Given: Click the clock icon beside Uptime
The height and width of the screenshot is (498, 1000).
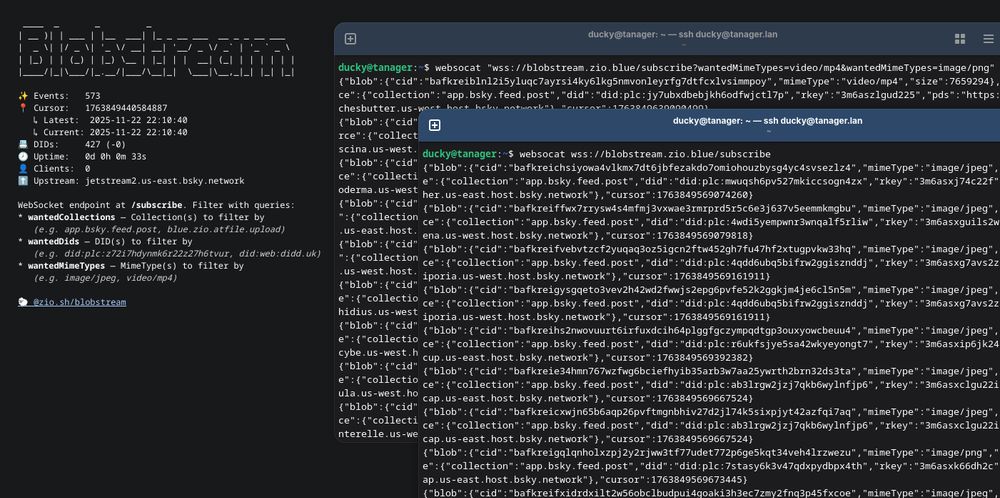Looking at the screenshot, I should pyautogui.click(x=23, y=157).
